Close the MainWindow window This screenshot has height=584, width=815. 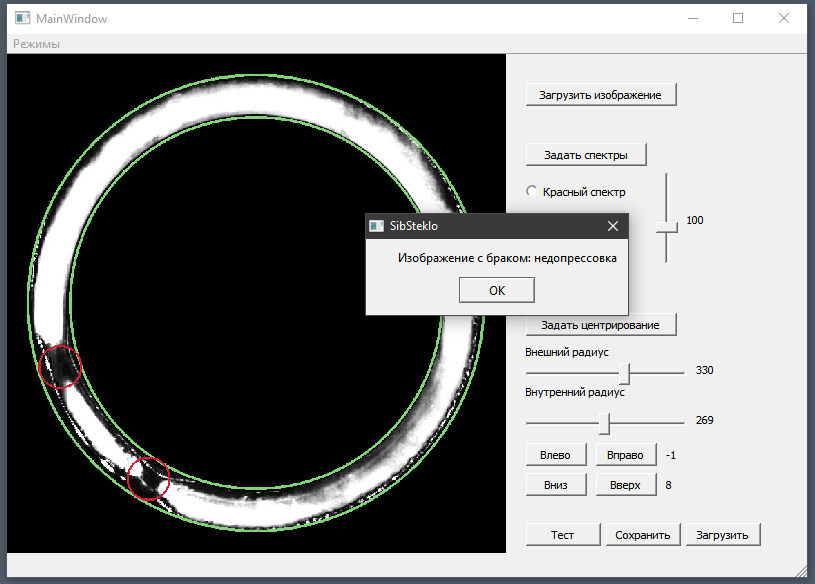point(783,18)
